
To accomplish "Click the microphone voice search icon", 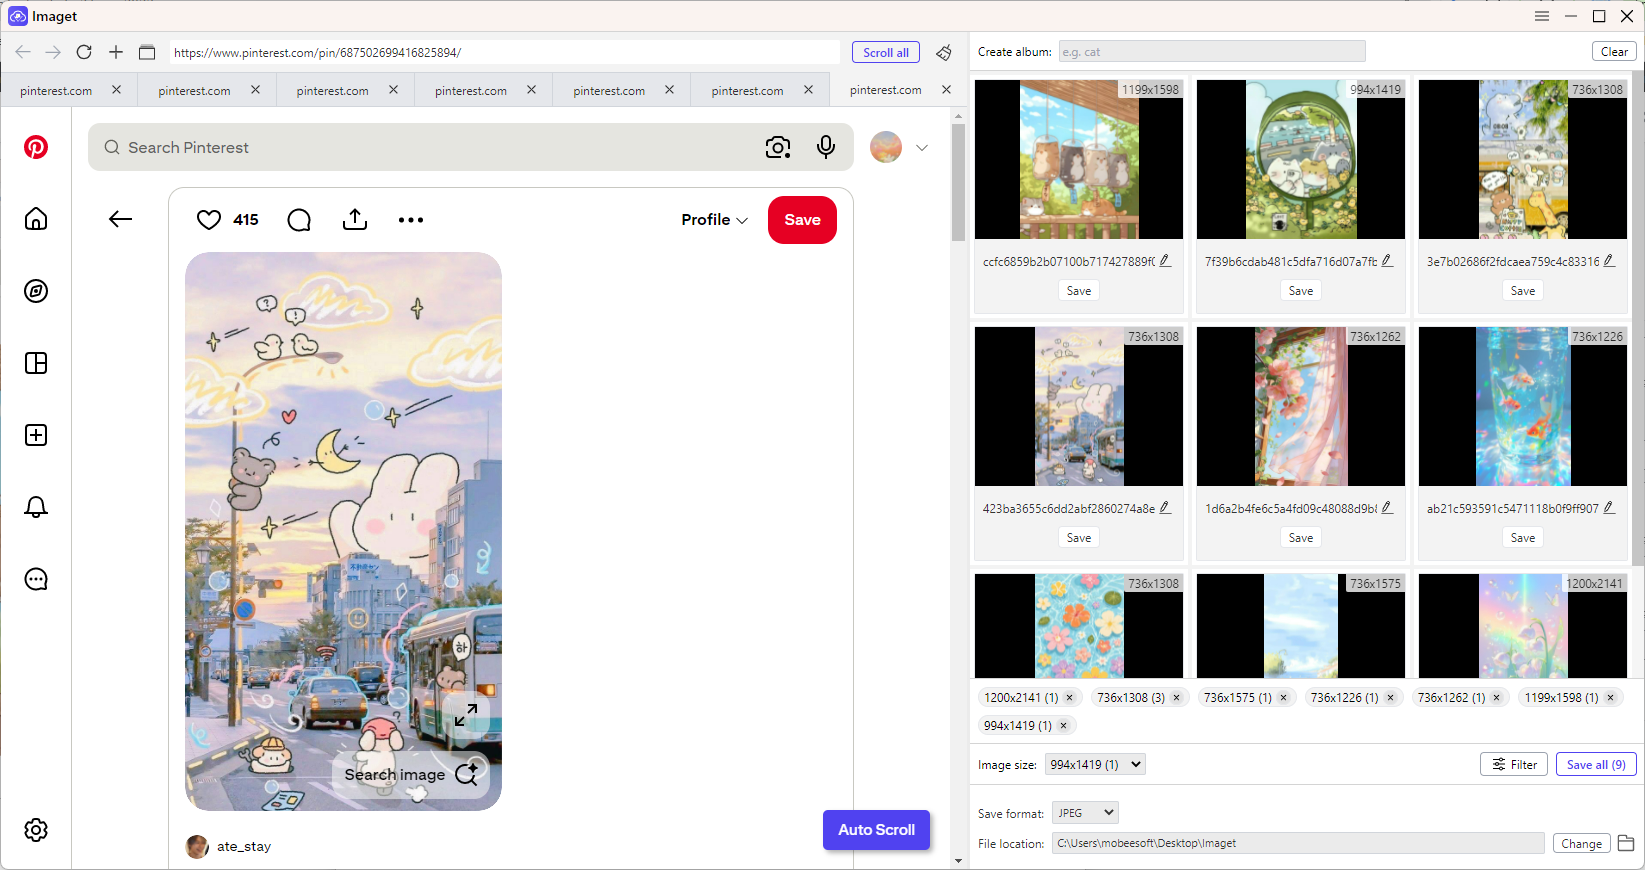I will (x=826, y=147).
